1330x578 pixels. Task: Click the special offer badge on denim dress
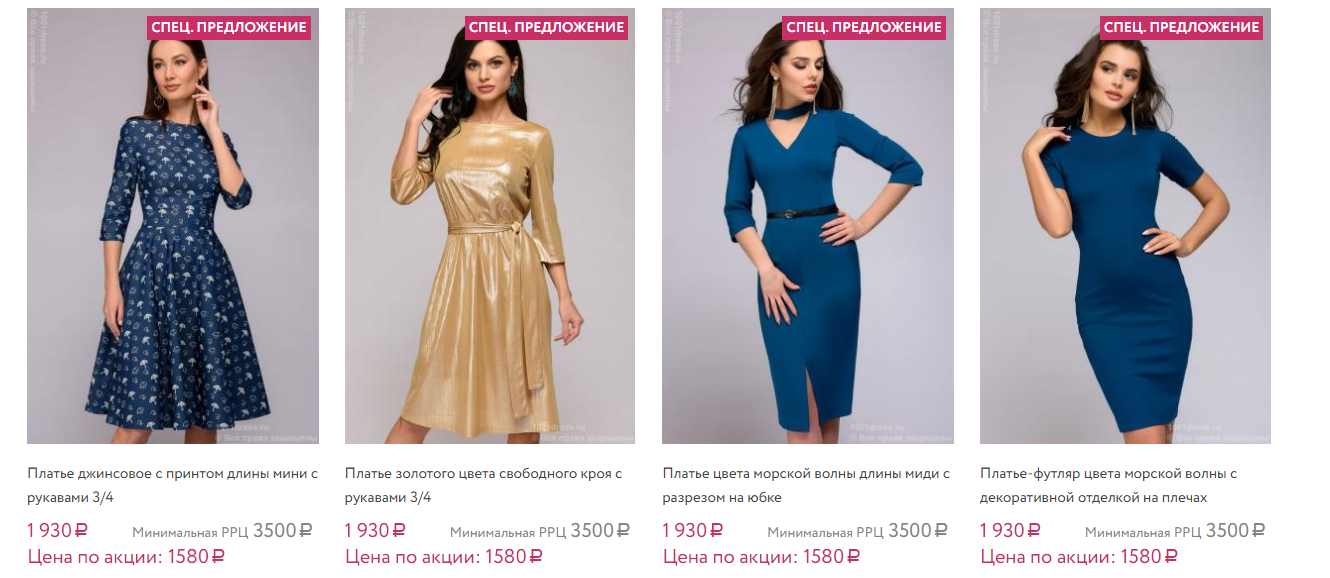[x=229, y=27]
